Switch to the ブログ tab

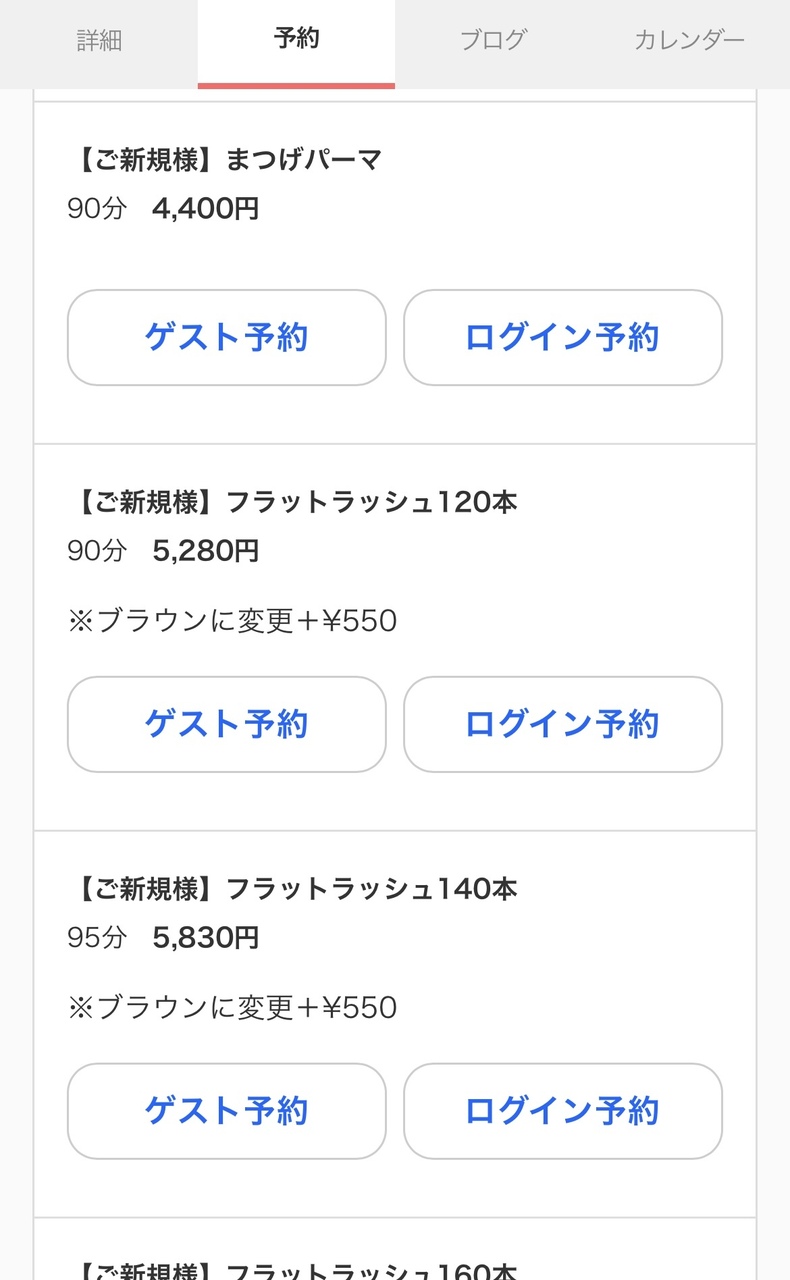coord(493,41)
